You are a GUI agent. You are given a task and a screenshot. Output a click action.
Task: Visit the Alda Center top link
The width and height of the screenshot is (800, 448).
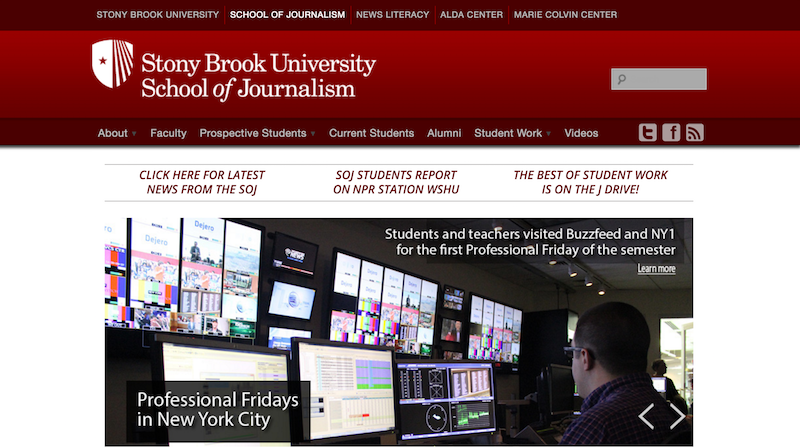471,15
